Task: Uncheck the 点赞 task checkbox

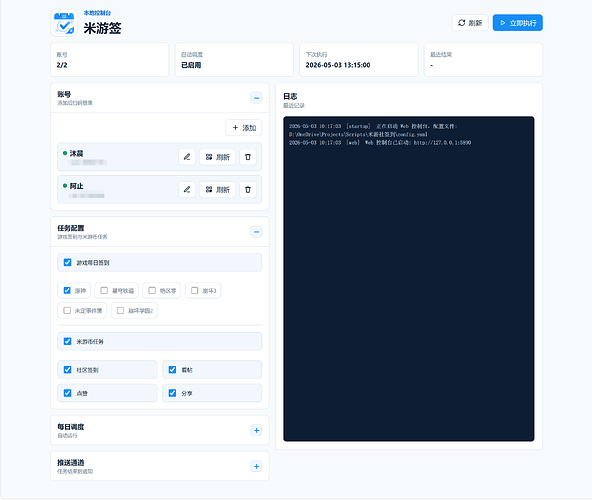Action: [68, 393]
